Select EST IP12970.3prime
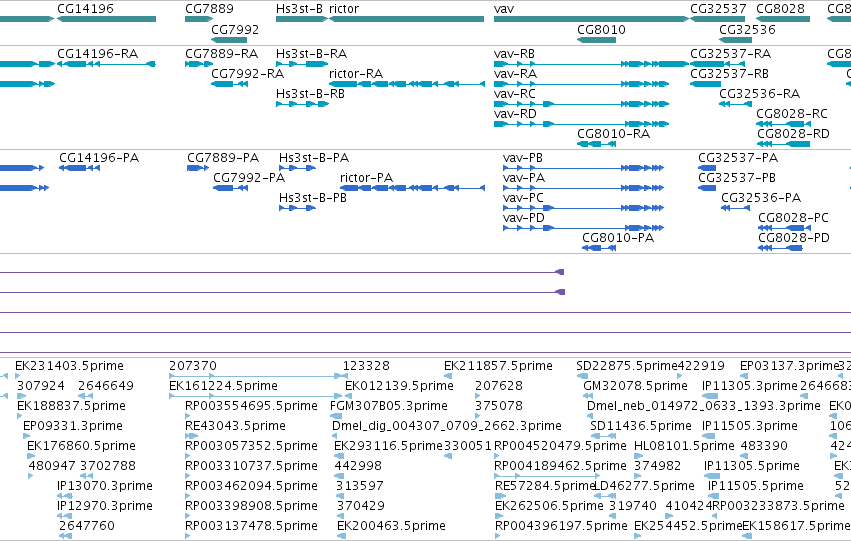The image size is (851, 541). tap(105, 506)
